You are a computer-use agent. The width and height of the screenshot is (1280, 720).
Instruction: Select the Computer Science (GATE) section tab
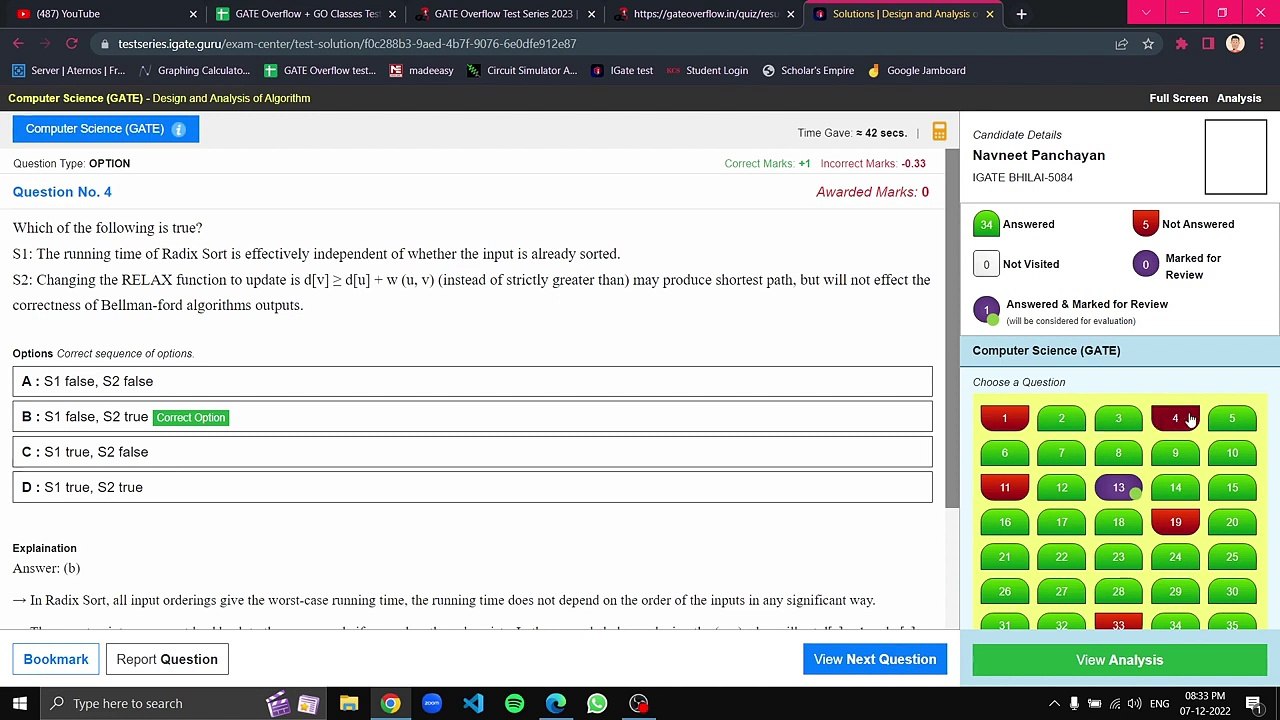(x=106, y=129)
